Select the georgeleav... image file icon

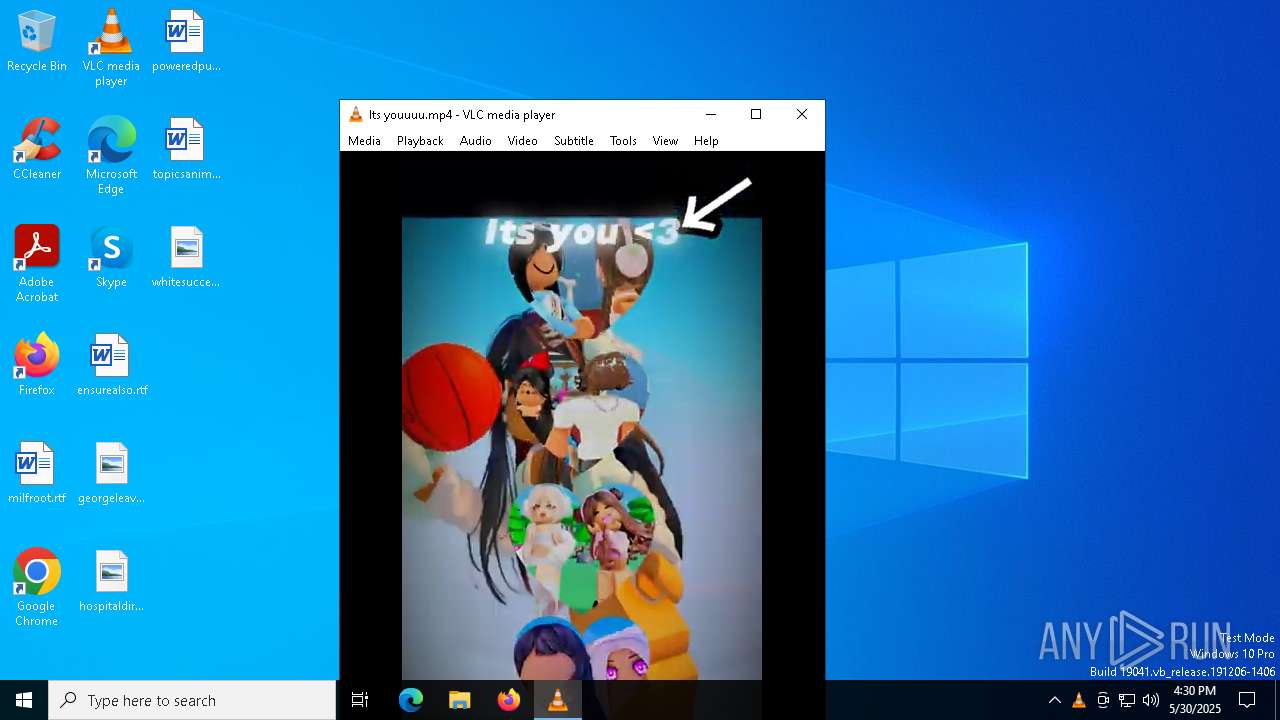(111, 474)
